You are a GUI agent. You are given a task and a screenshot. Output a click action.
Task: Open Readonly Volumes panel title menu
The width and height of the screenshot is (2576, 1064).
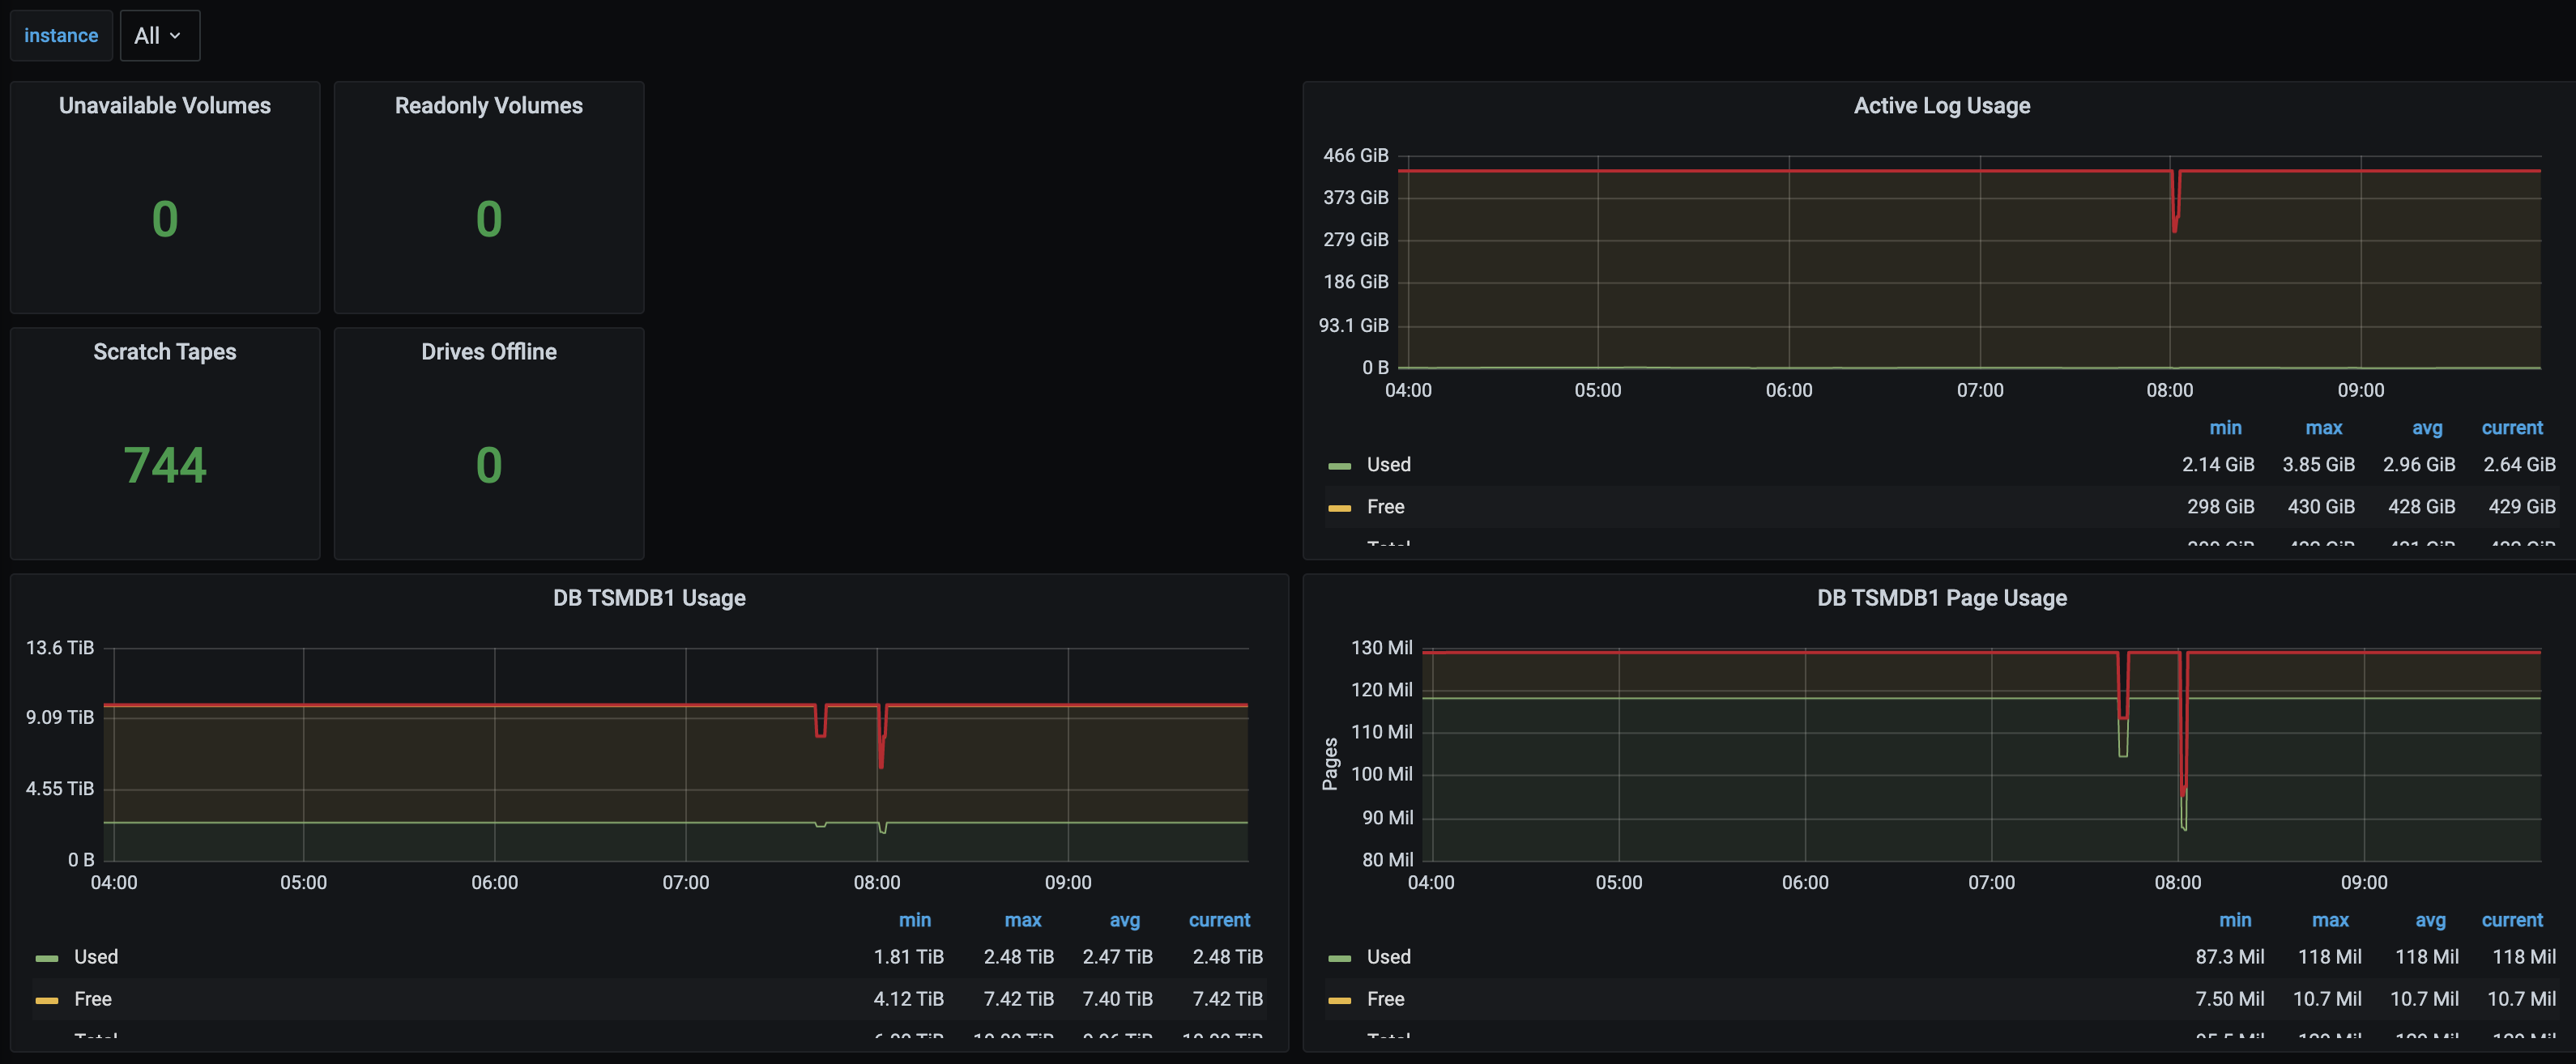point(488,106)
